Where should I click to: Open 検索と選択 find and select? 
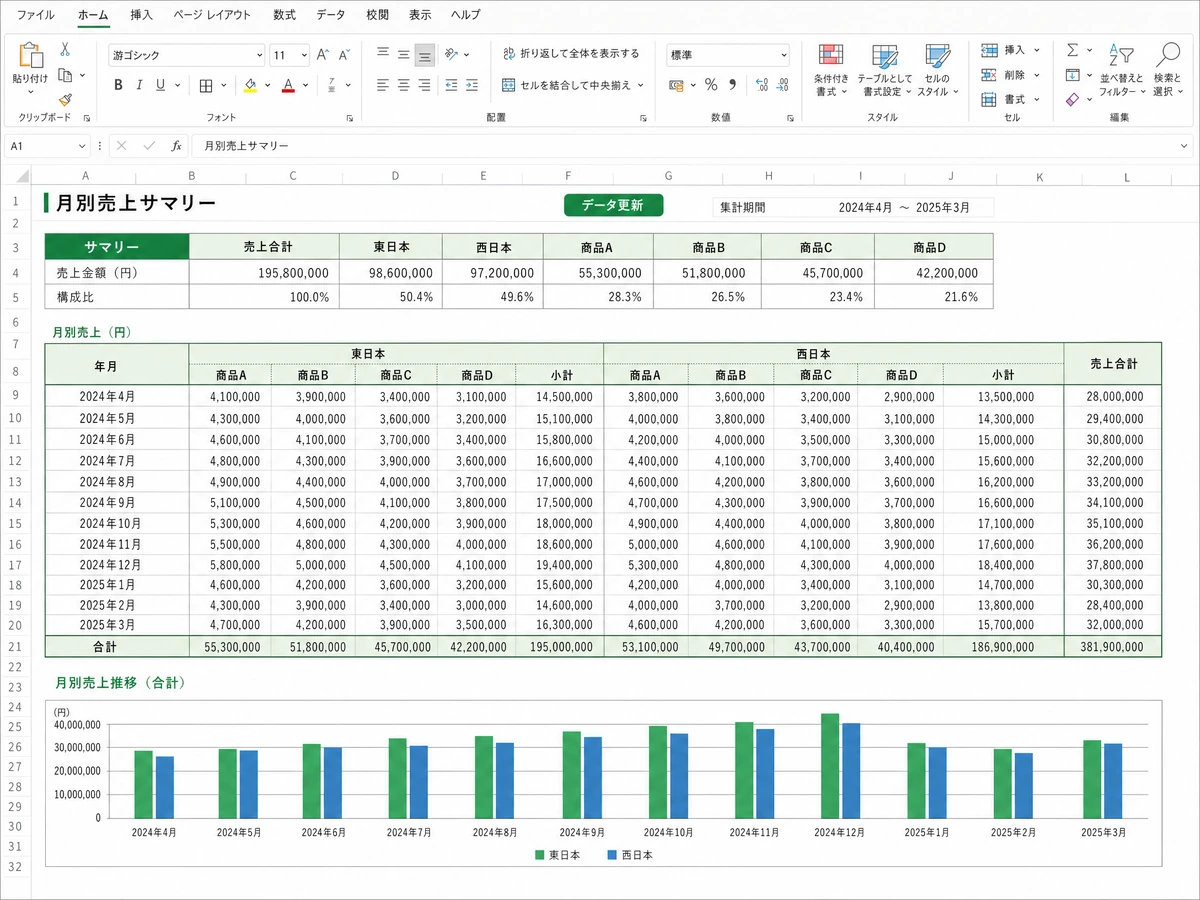pos(1167,70)
